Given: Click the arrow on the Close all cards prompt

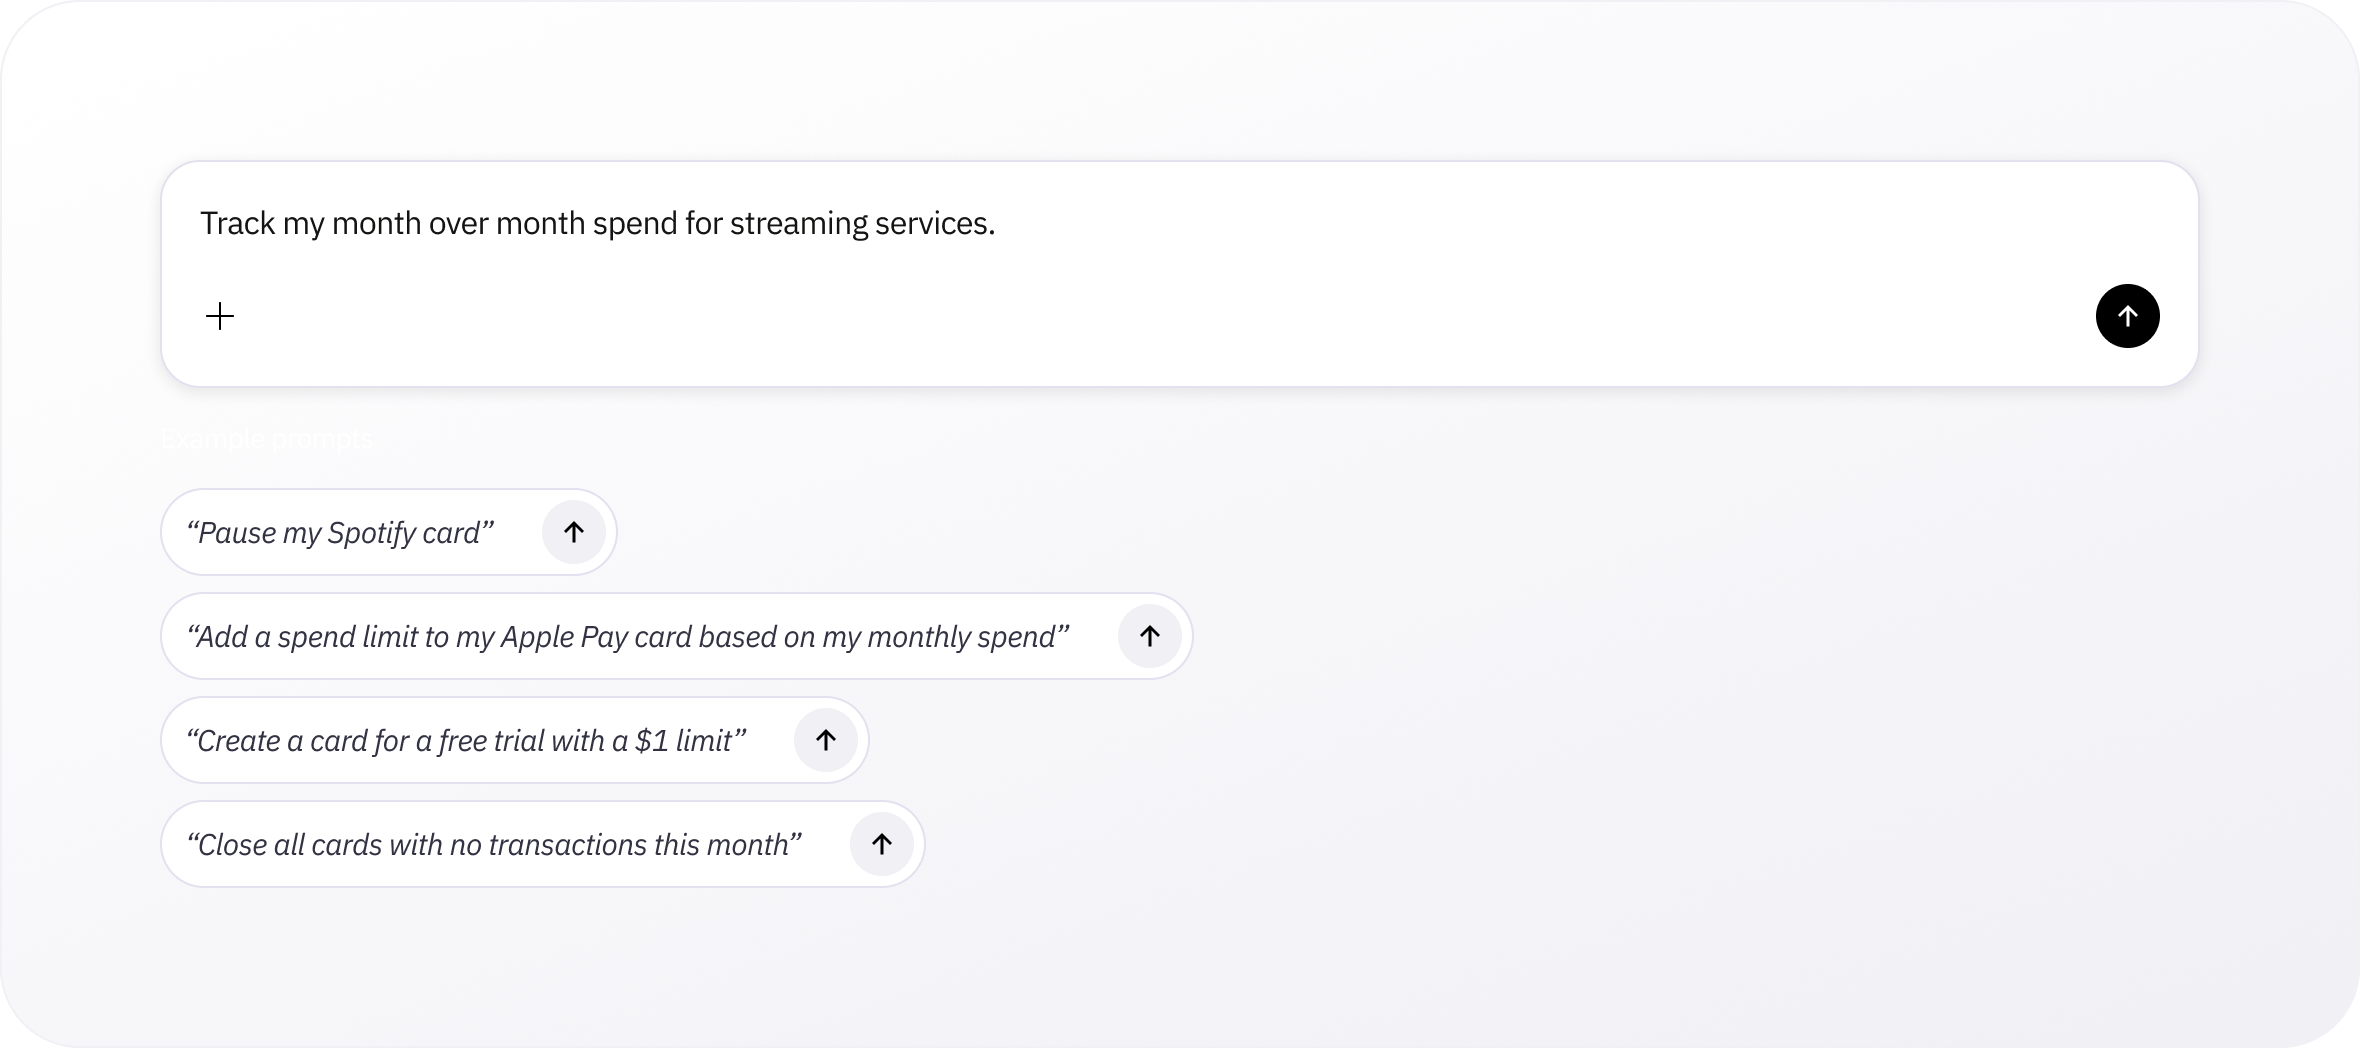Looking at the screenshot, I should (882, 844).
